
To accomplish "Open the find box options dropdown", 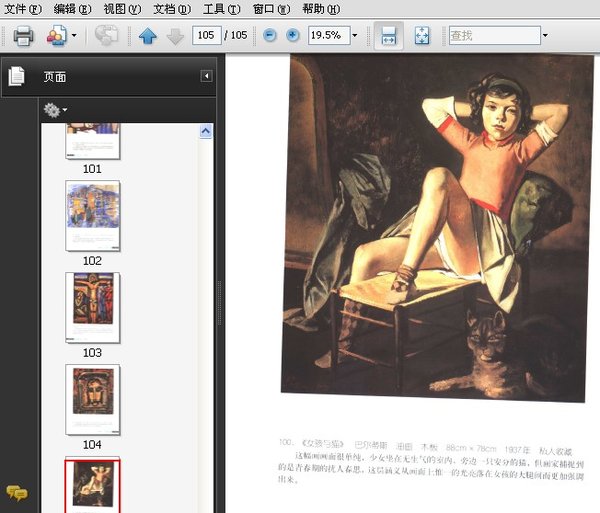I will pyautogui.click(x=545, y=36).
